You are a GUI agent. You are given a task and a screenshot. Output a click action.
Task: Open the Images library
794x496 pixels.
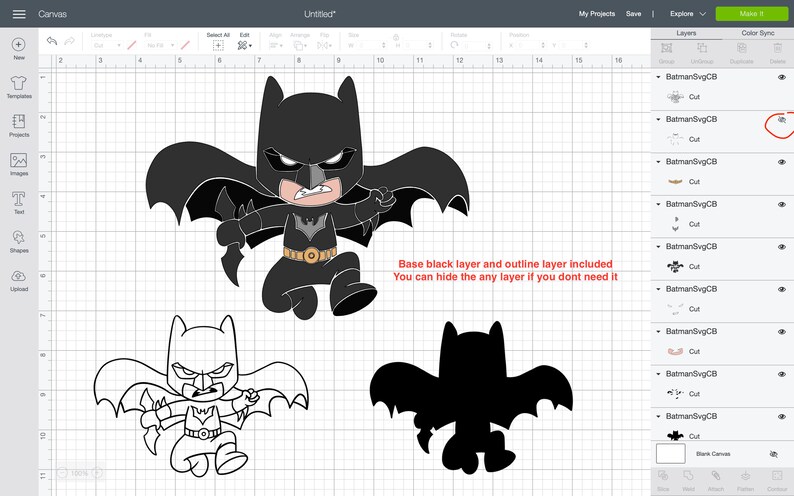click(19, 160)
